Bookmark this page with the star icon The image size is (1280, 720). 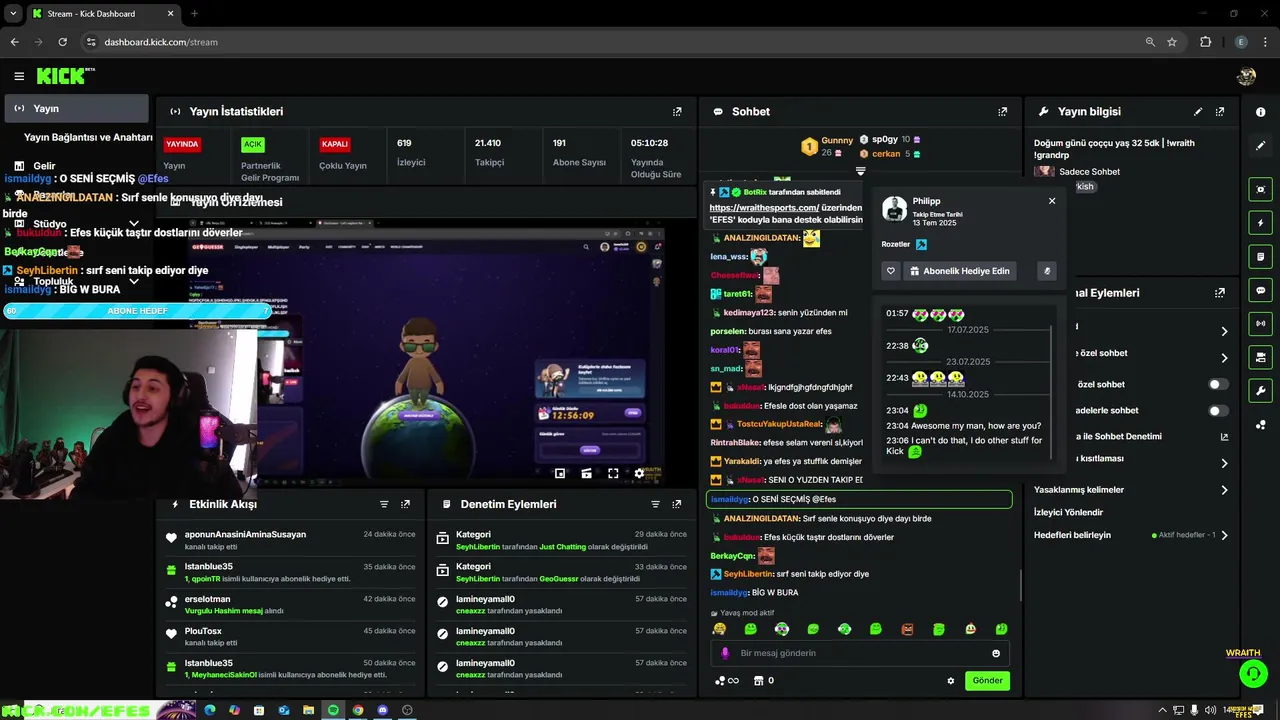pos(1172,42)
